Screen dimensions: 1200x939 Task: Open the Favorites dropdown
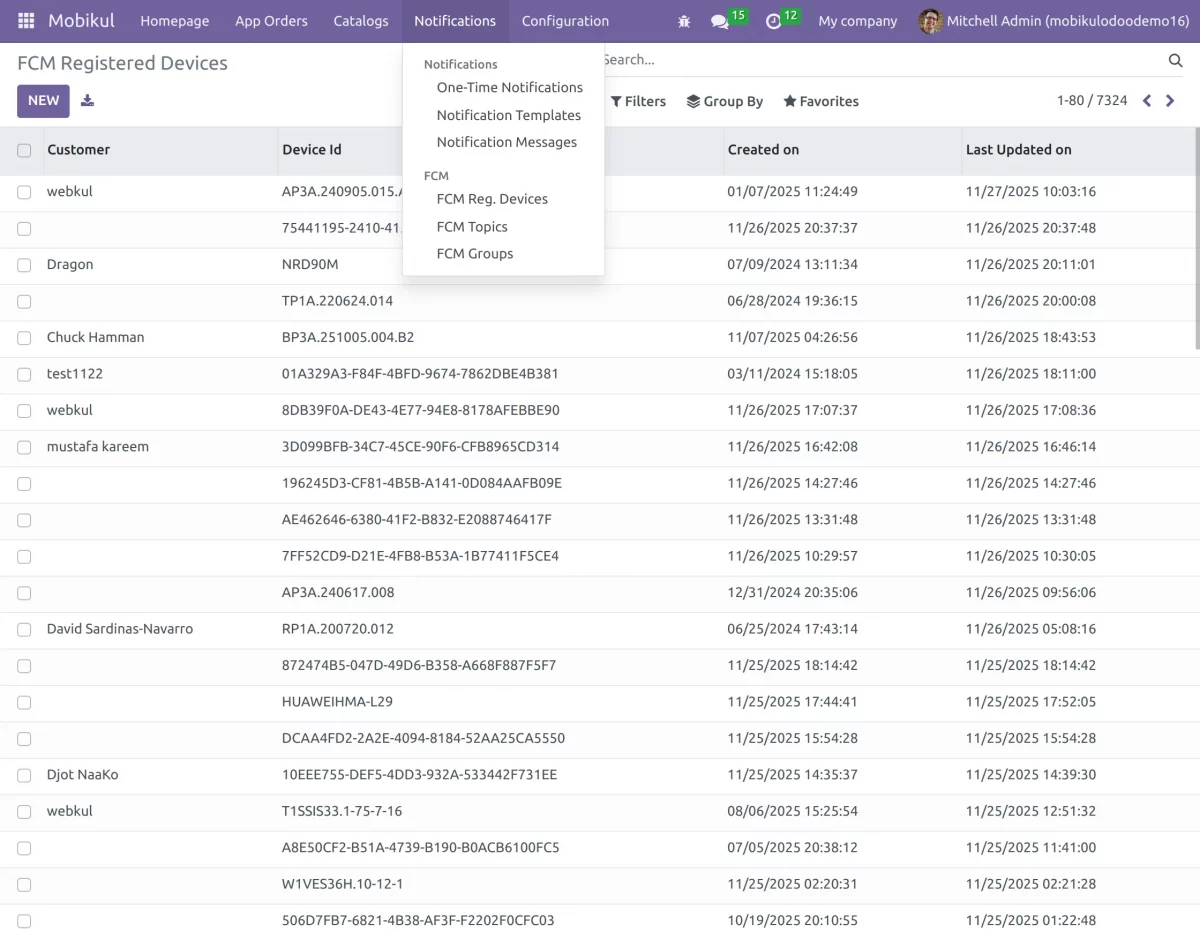pyautogui.click(x=821, y=101)
